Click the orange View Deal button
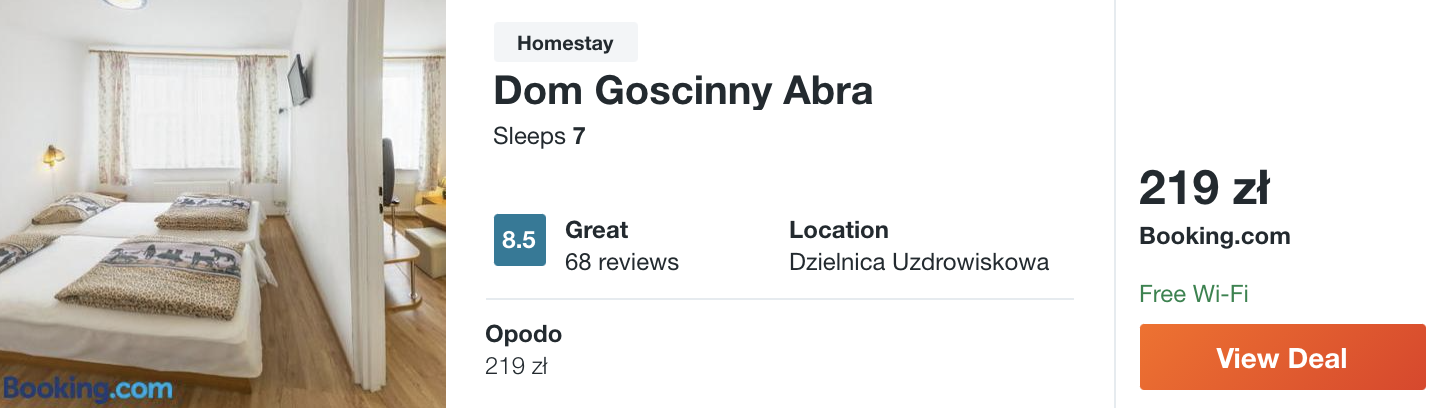The height and width of the screenshot is (408, 1442). [x=1282, y=357]
